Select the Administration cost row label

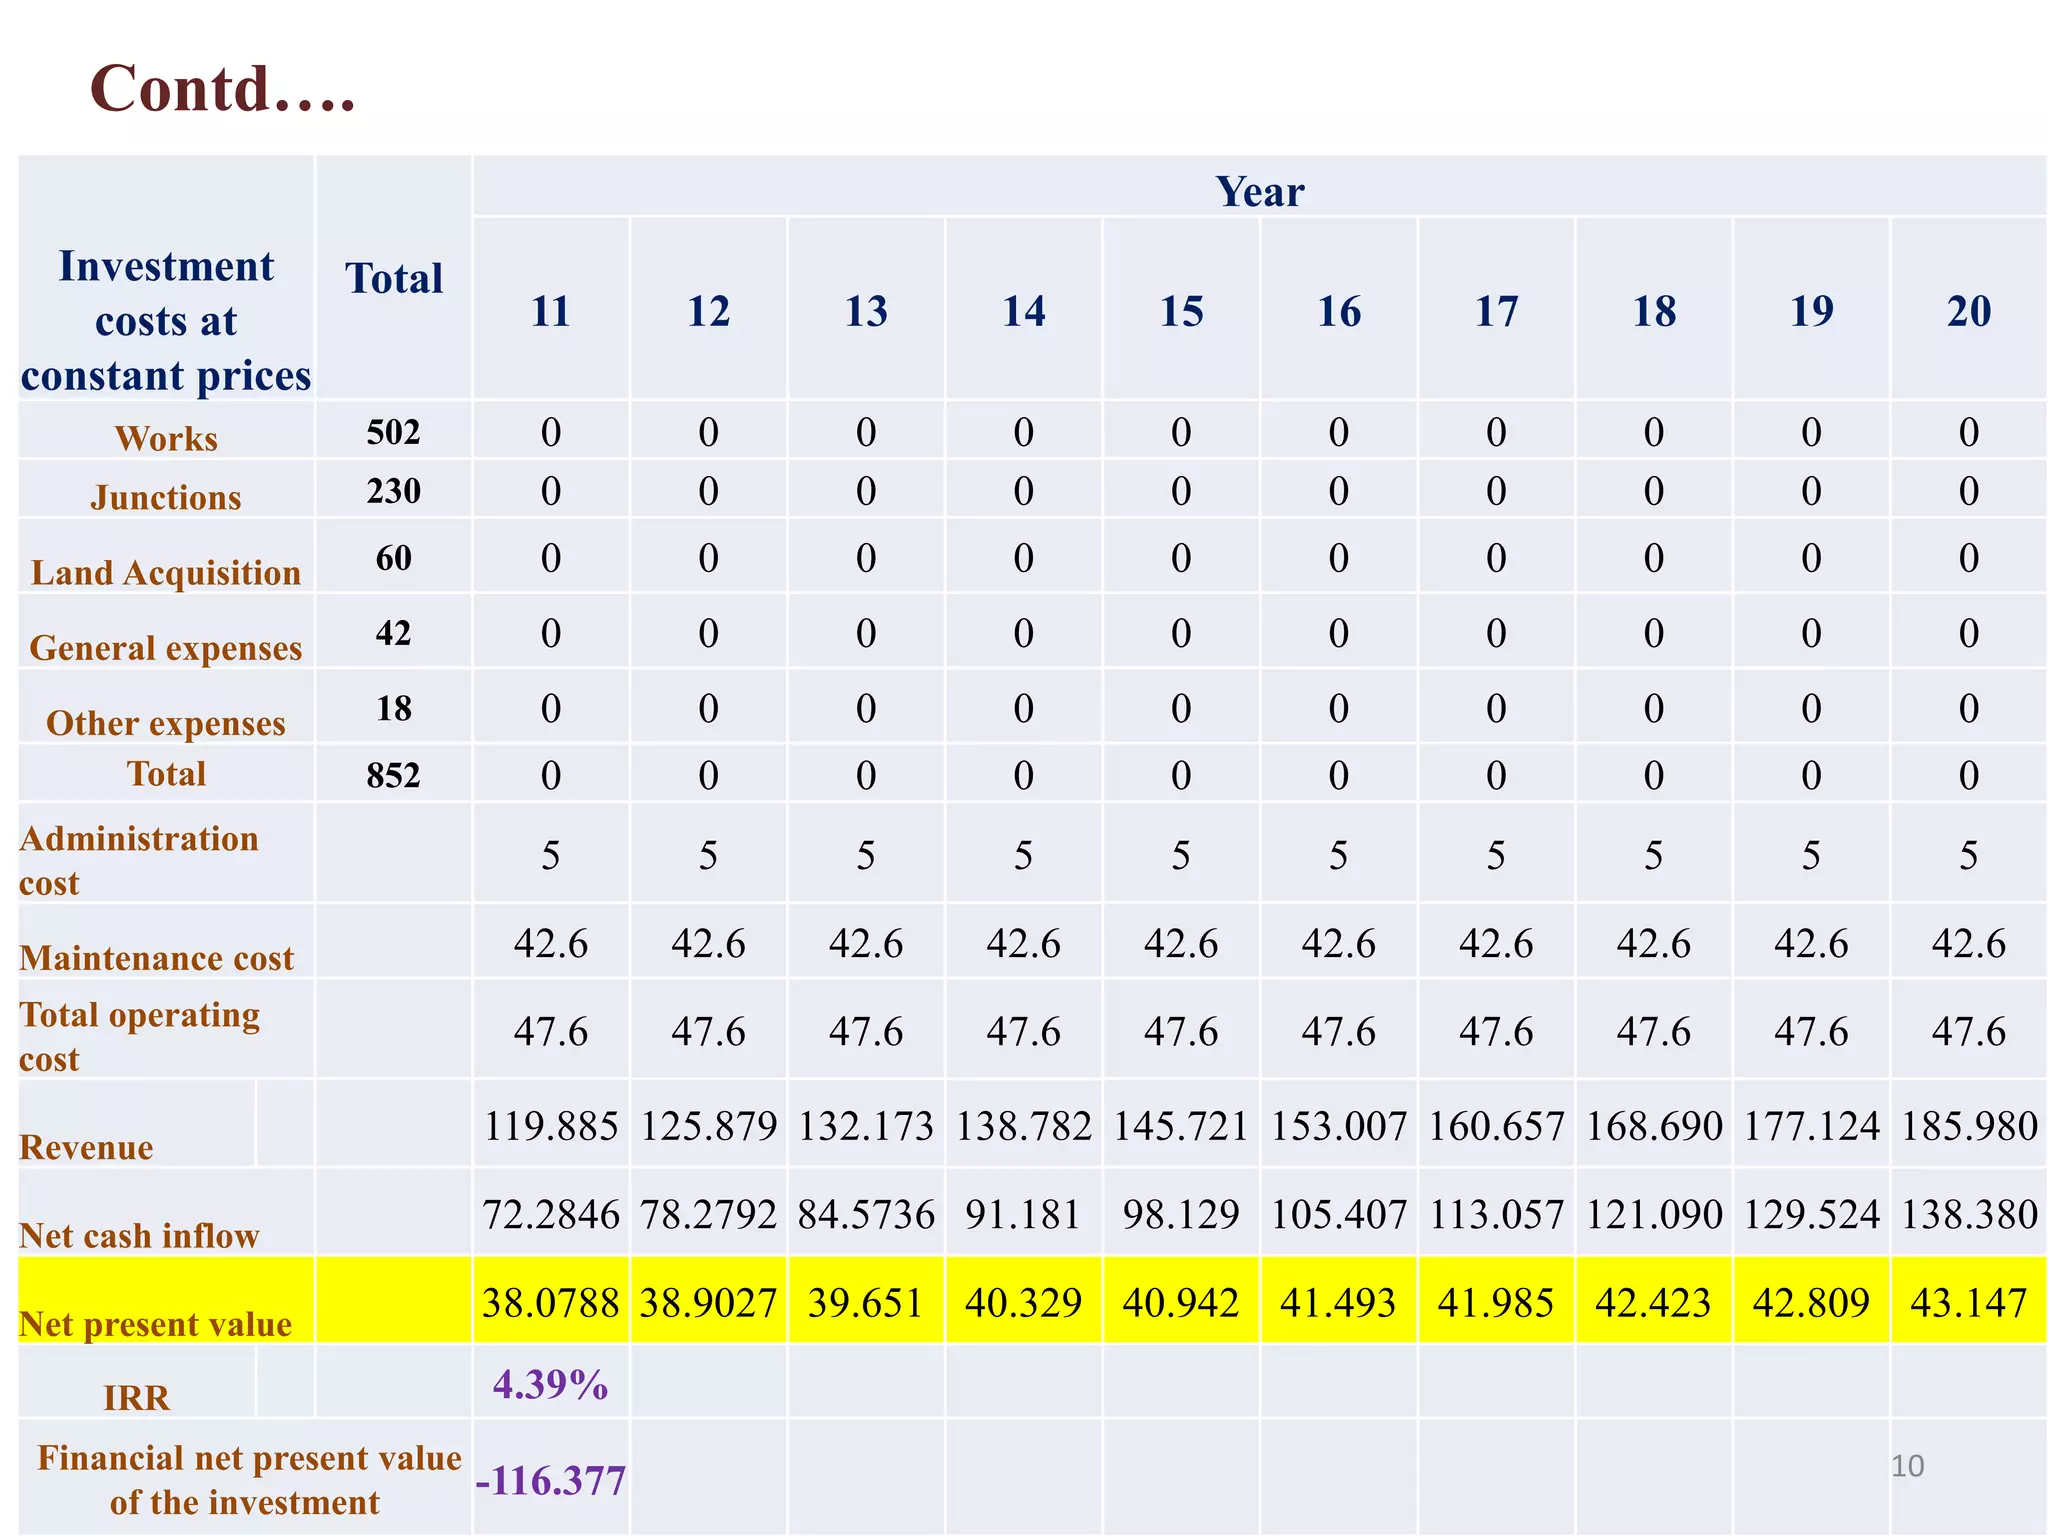(x=139, y=860)
